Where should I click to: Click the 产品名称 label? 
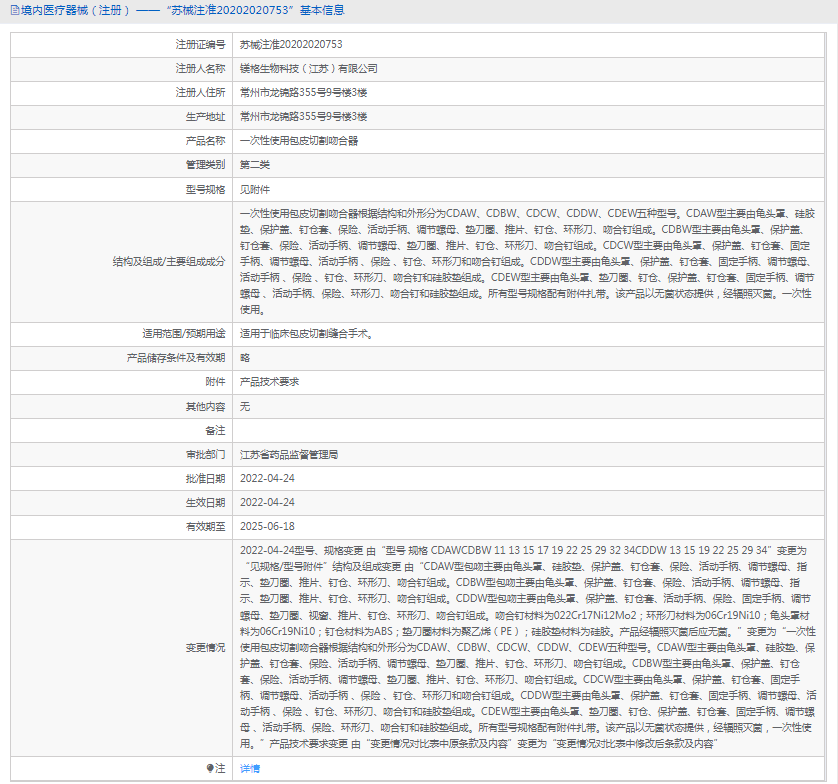point(205,141)
